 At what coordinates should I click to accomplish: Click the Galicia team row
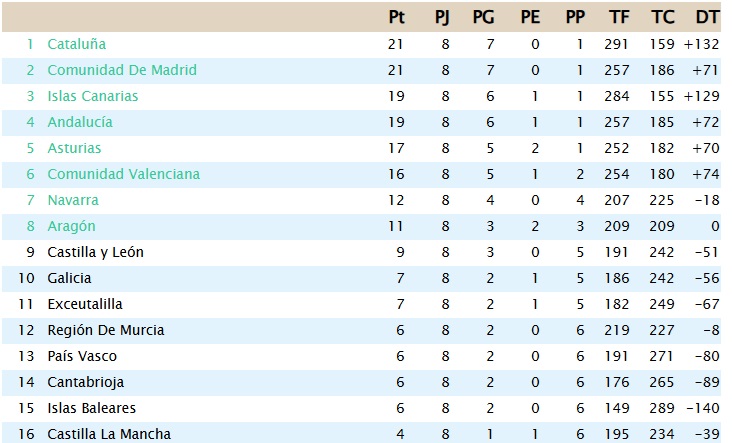pos(69,278)
